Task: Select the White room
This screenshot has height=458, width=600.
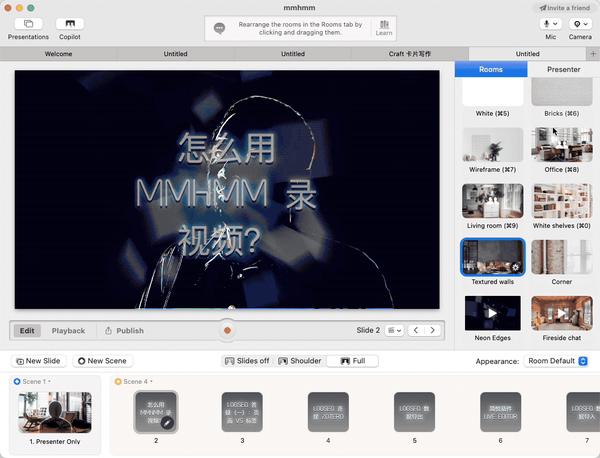Action: point(492,92)
